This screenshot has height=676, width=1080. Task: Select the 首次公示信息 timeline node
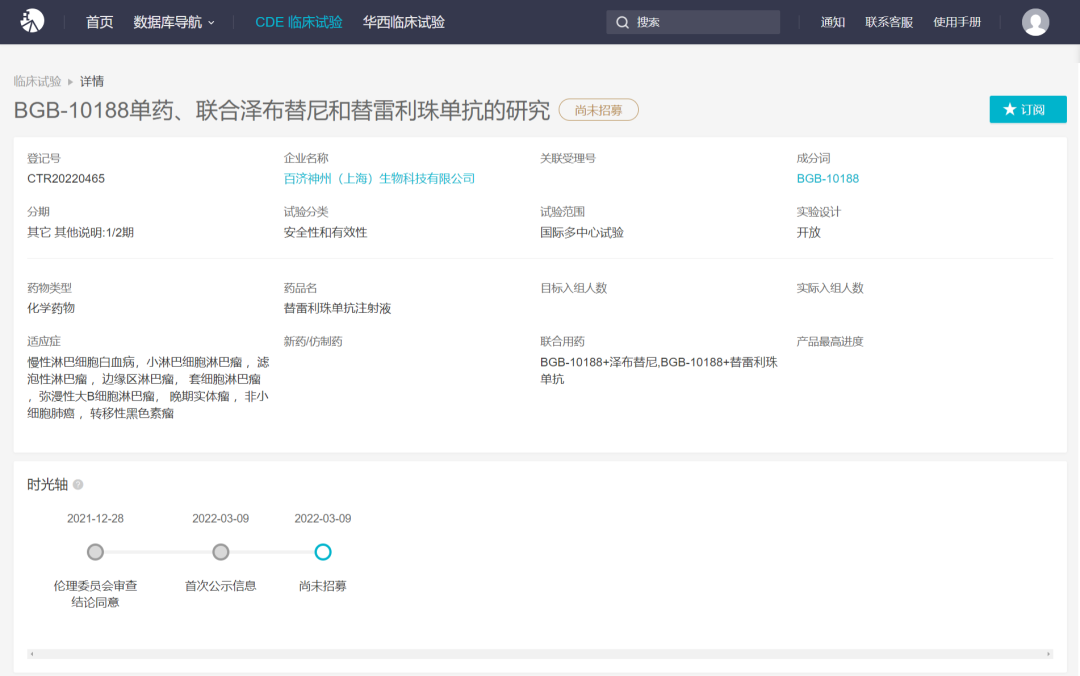pyautogui.click(x=220, y=552)
